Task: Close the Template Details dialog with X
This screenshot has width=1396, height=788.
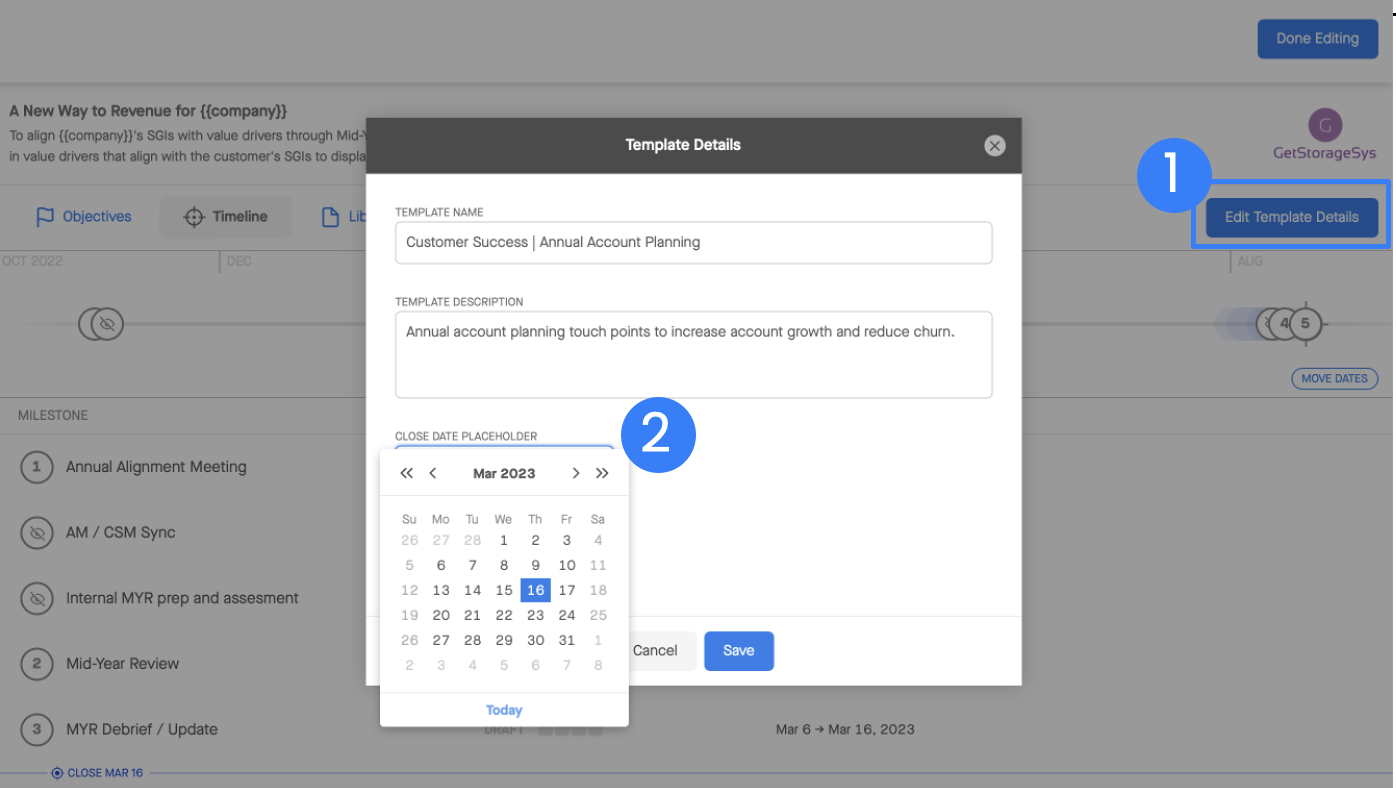Action: tap(994, 146)
